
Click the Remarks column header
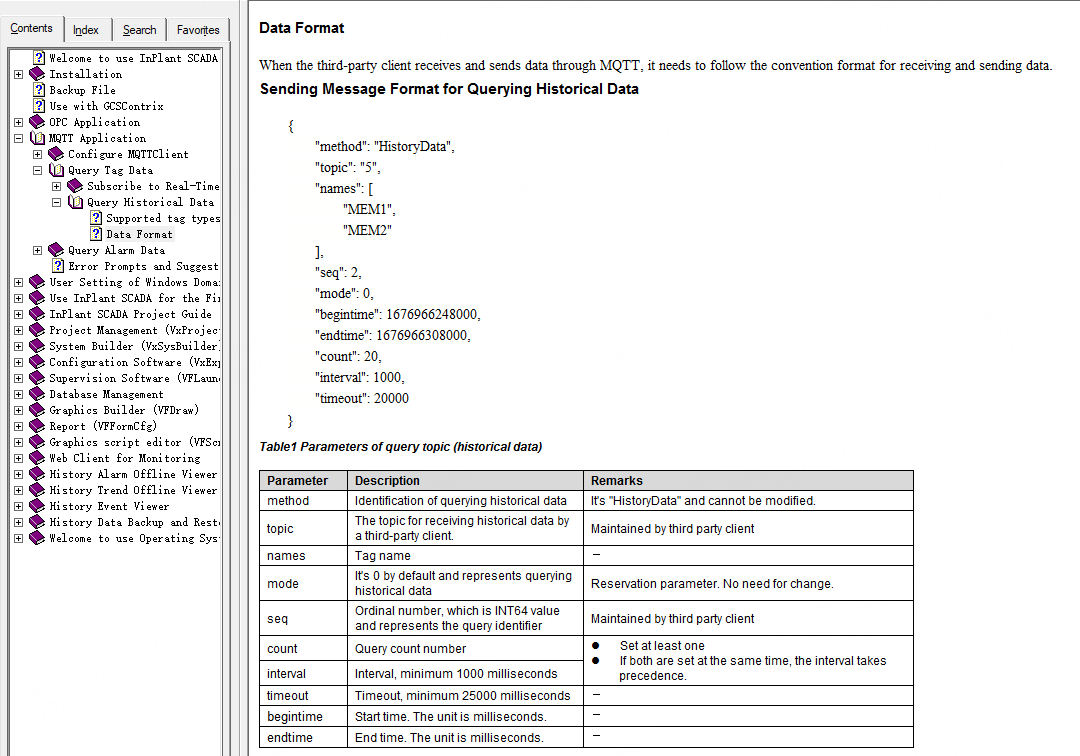749,481
